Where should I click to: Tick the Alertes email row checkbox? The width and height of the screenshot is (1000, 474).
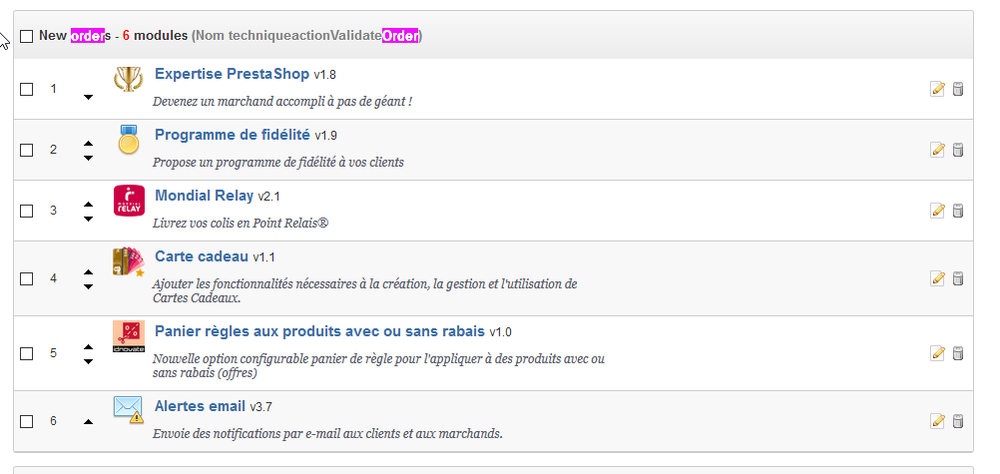coord(26,421)
